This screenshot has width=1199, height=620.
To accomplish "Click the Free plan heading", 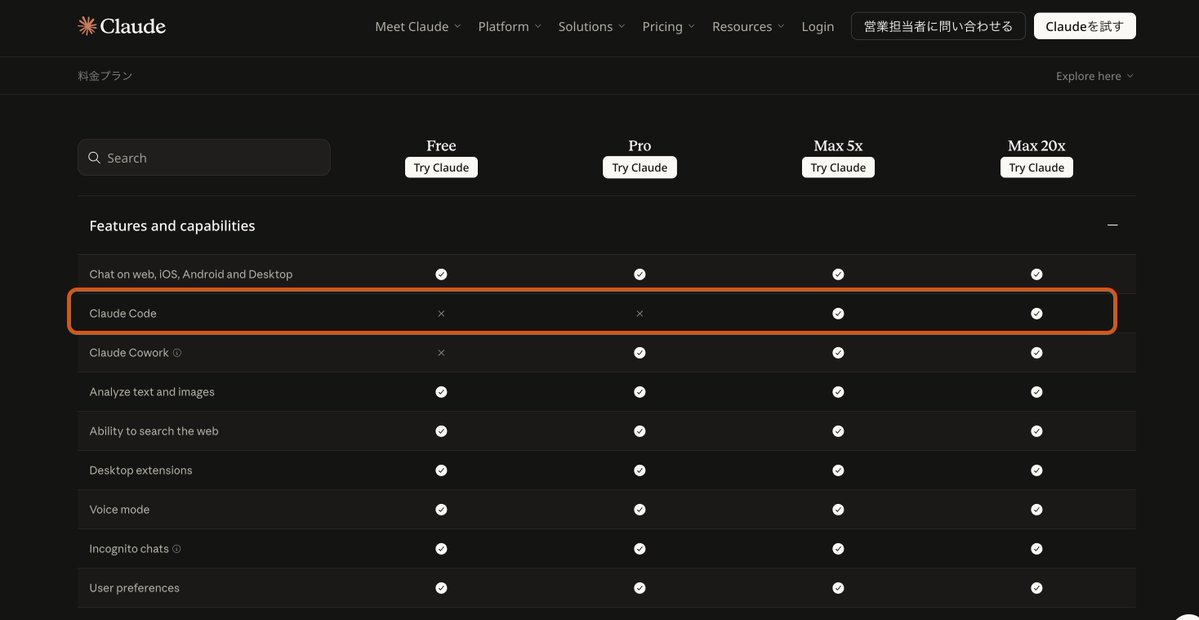I will [x=441, y=145].
